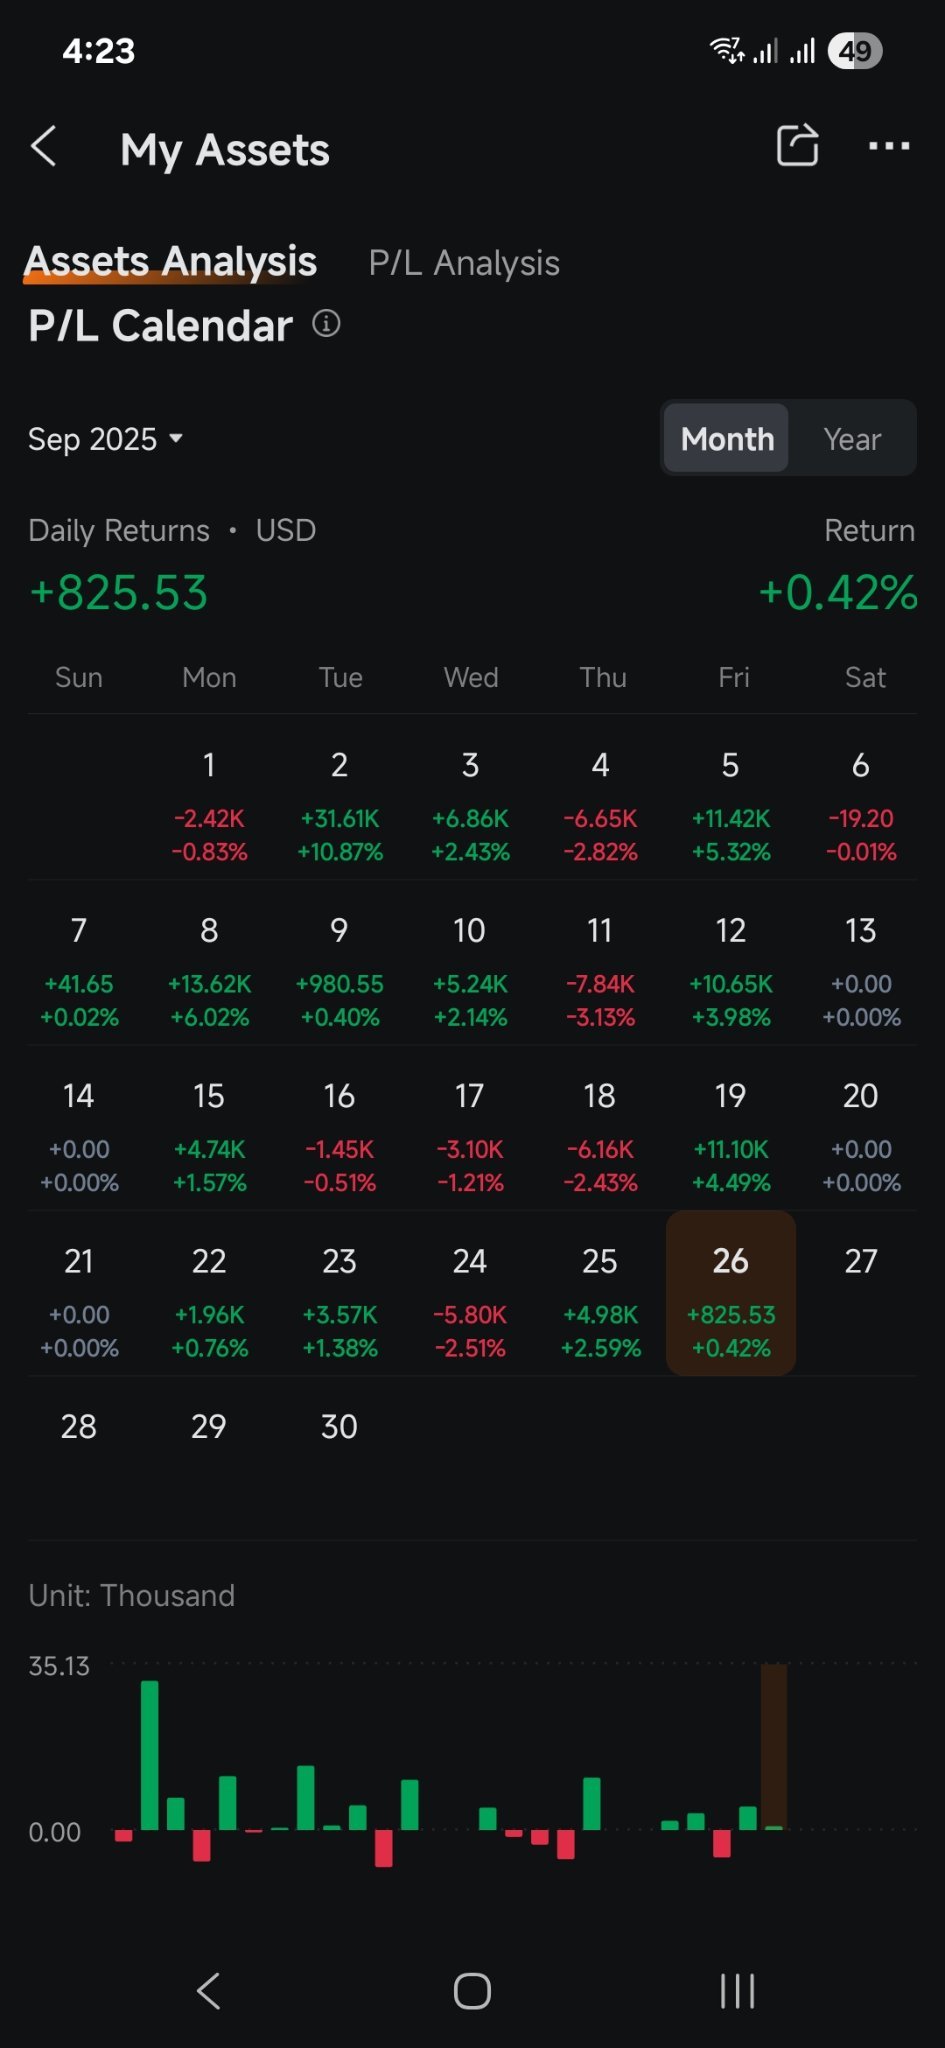Screen dimensions: 945x2048
Task: Tap the battery indicator in status bar
Action: pos(854,51)
